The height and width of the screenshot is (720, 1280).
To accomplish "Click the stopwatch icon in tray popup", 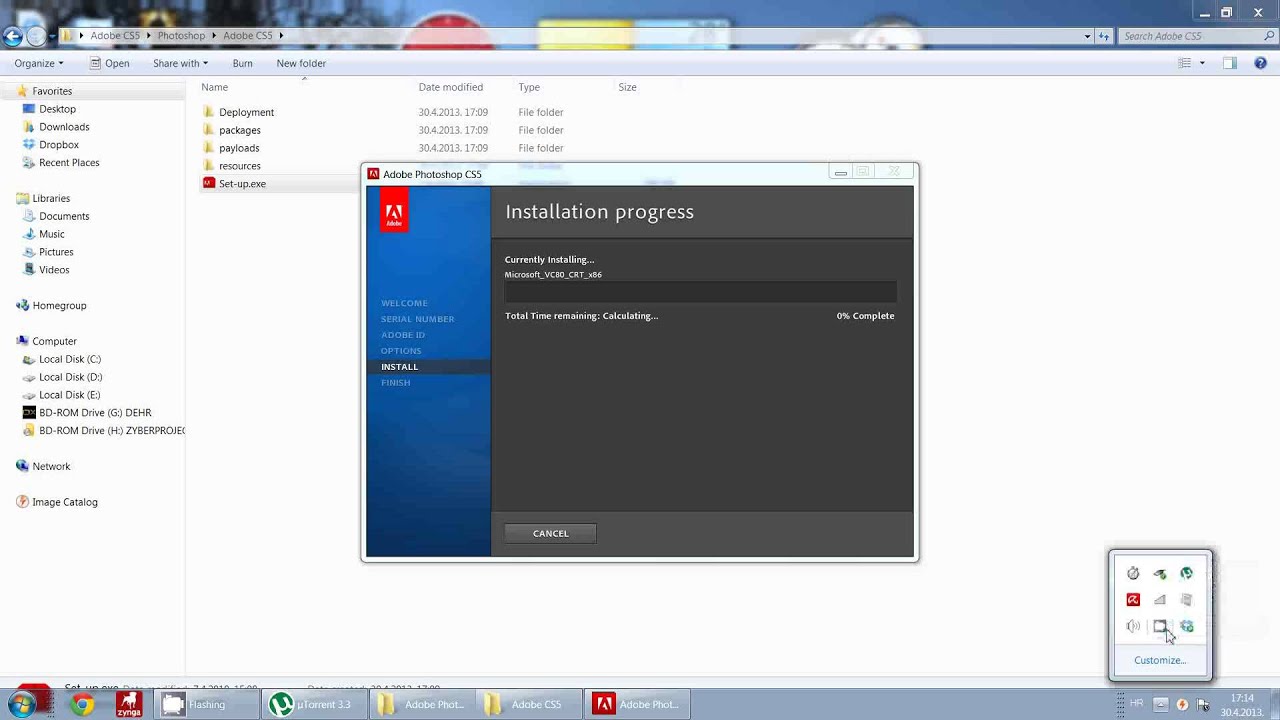I will [x=1133, y=573].
